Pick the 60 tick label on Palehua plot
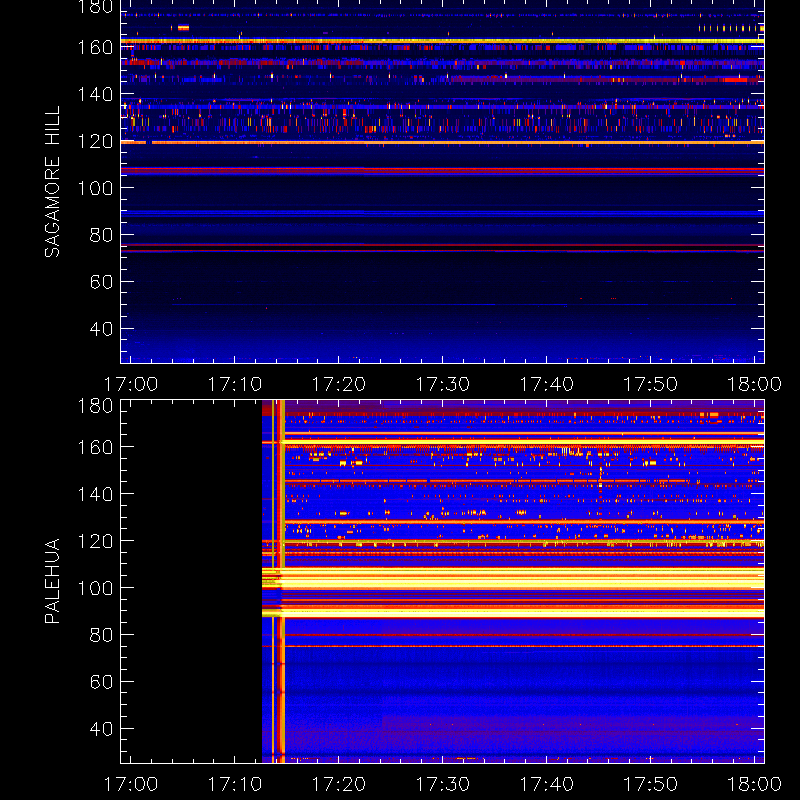 [x=101, y=682]
